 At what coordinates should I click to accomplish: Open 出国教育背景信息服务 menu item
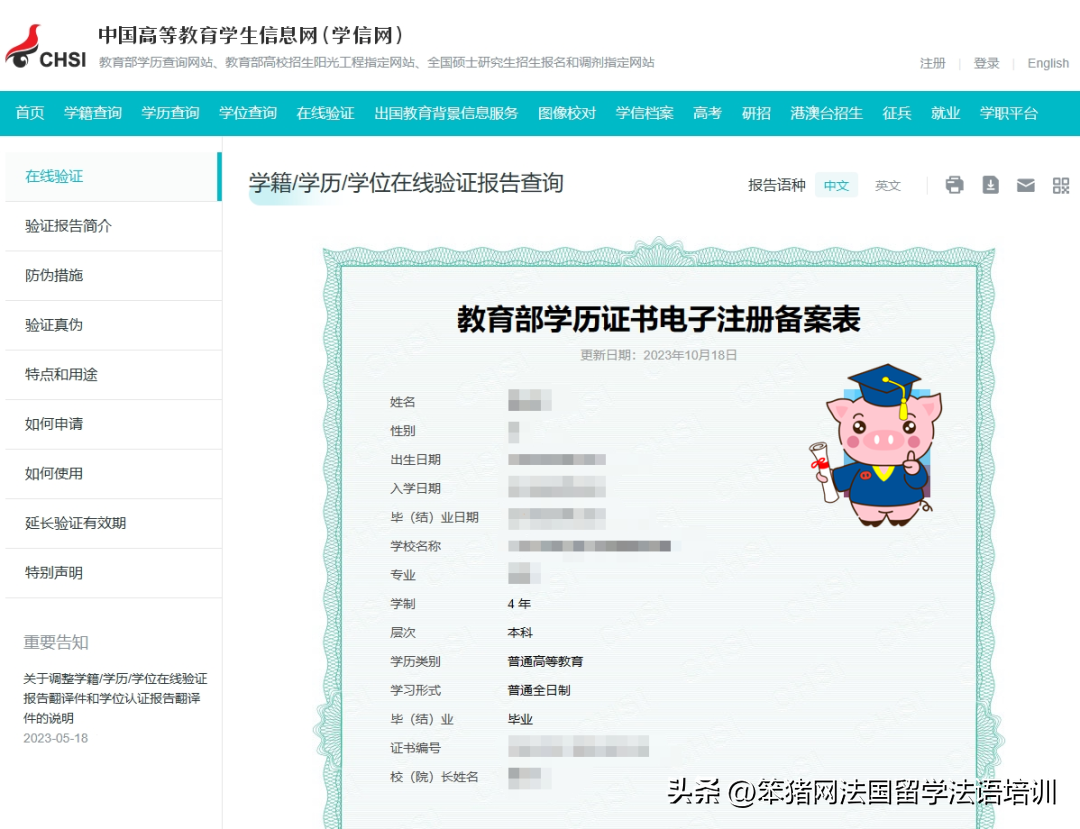446,113
